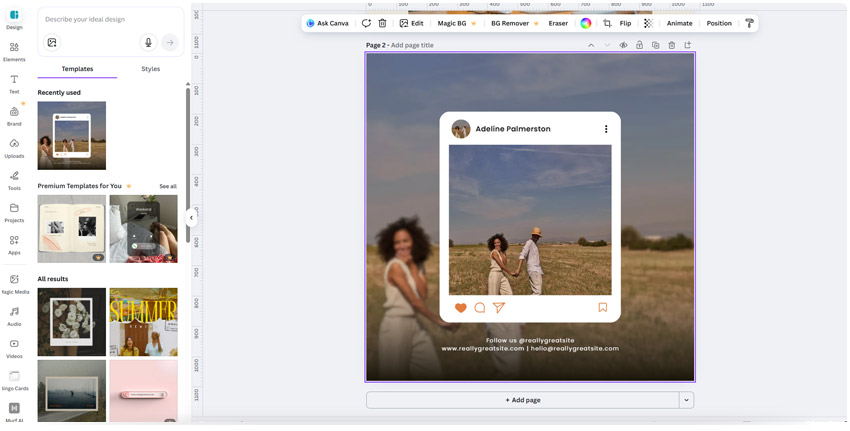Viewport: 850px width, 431px height.
Task: Pick the yellow SUMMER template
Action: [143, 322]
